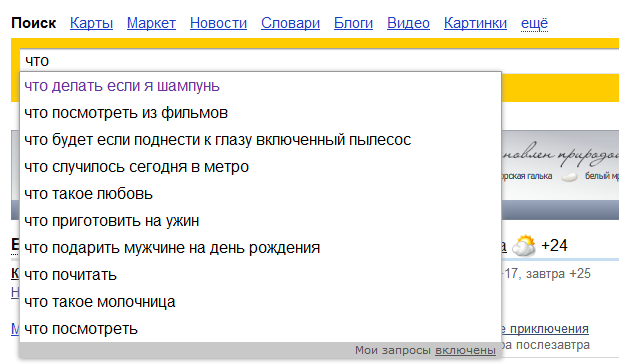This screenshot has height=364, width=619.
Task: Pick 'что подарить мужчине на день рождения'
Action: (x=261, y=248)
